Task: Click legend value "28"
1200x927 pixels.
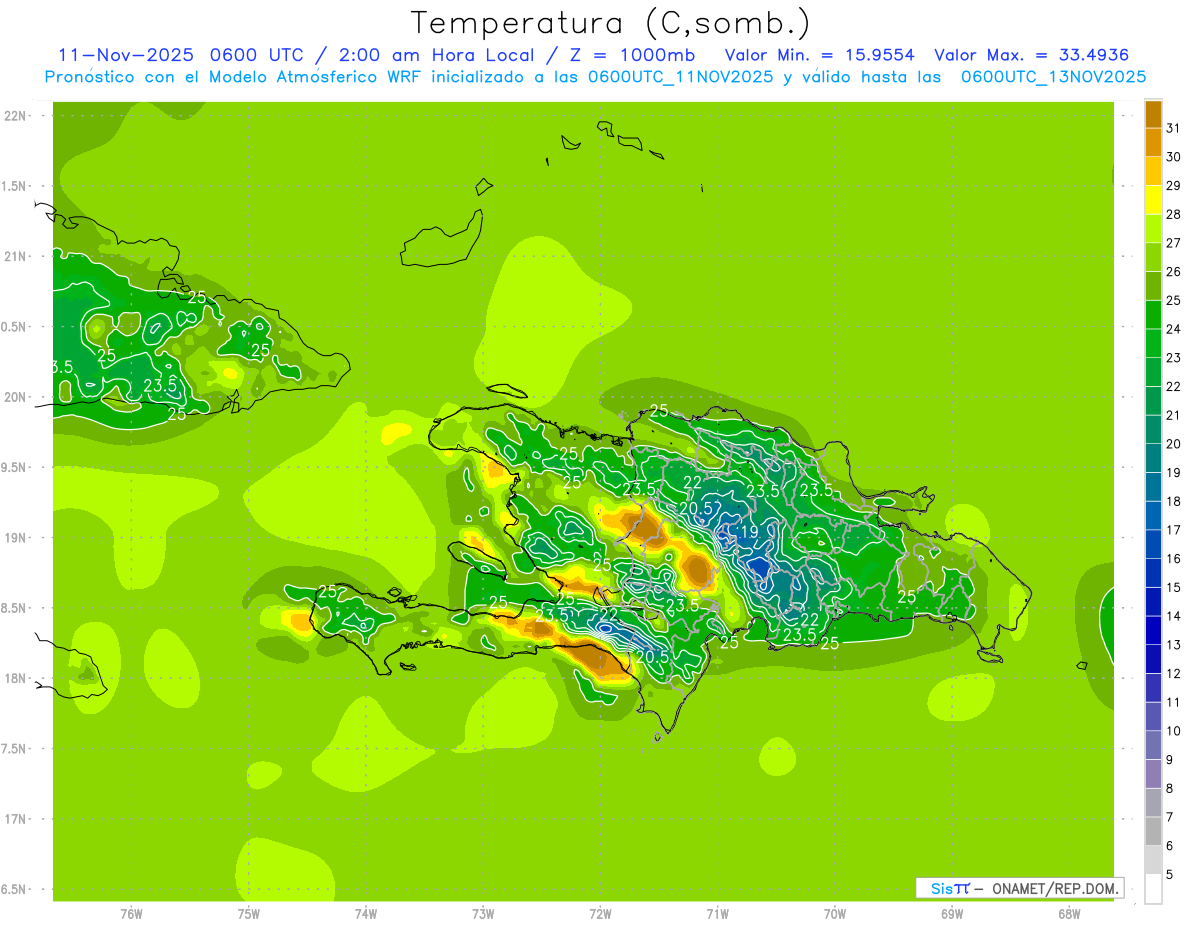Action: [x=1174, y=214]
